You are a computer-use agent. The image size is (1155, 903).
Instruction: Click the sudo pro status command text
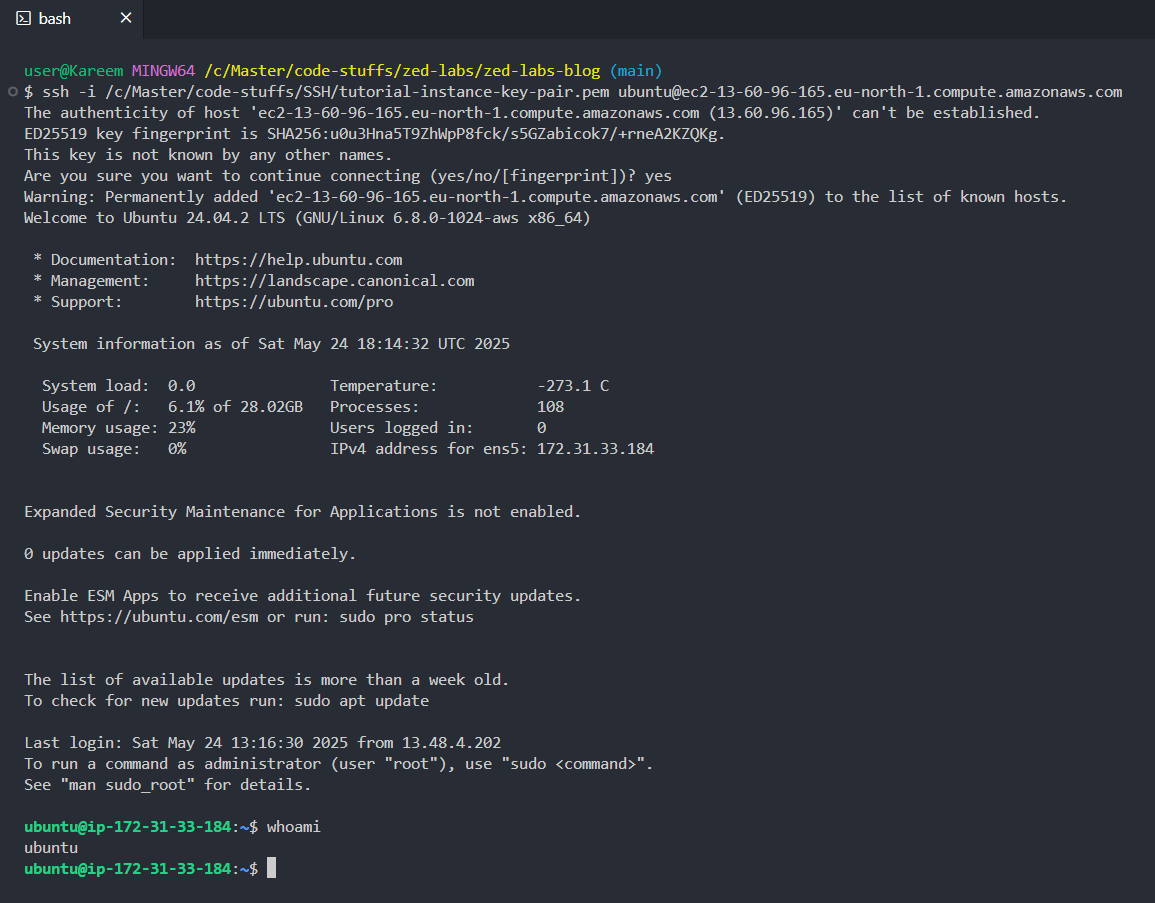tap(407, 617)
